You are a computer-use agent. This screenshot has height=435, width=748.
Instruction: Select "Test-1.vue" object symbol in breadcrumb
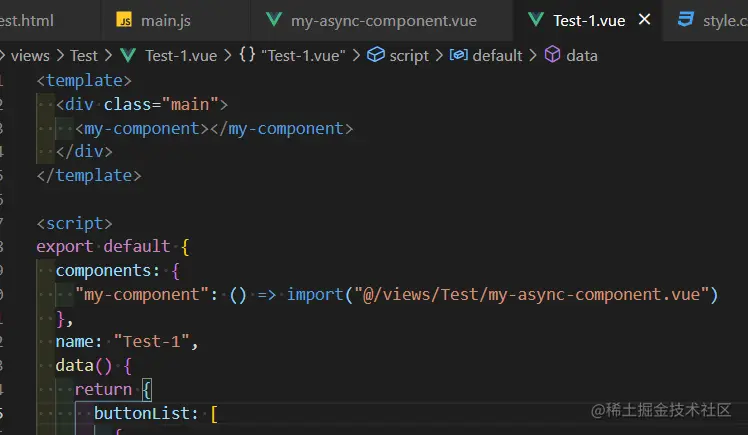click(303, 56)
